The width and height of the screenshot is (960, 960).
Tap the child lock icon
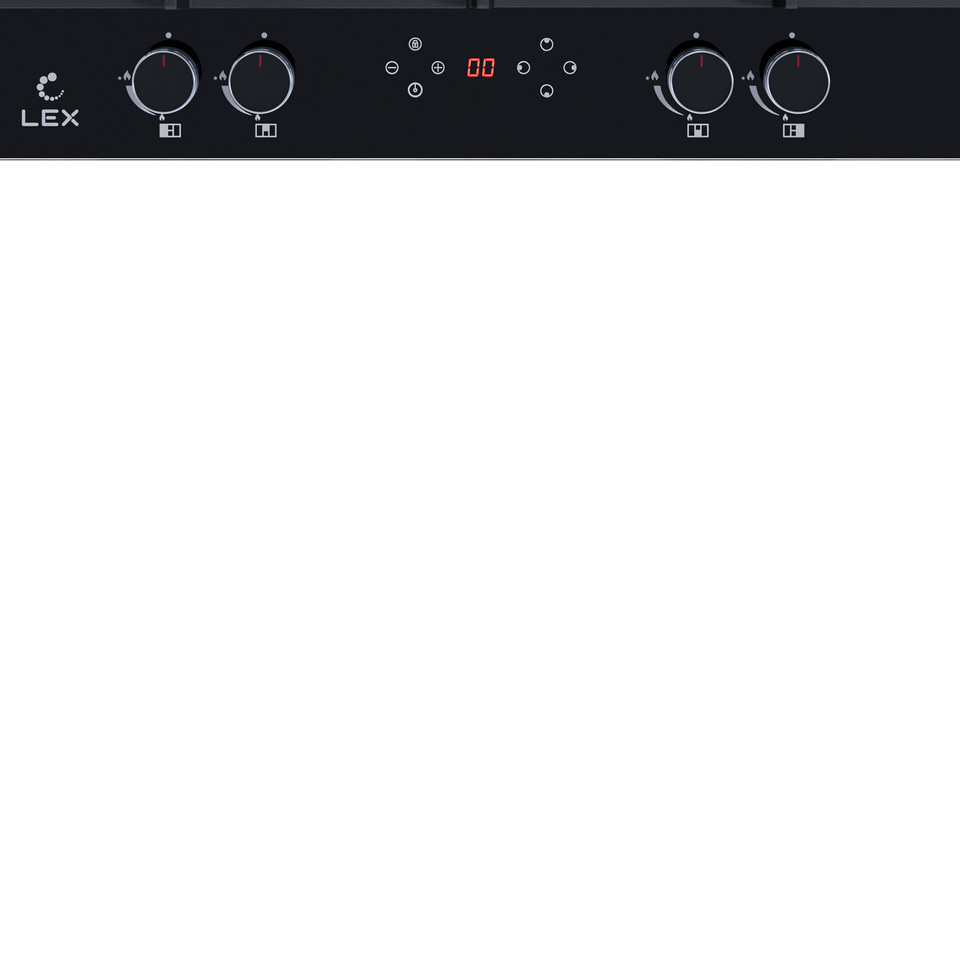coord(415,44)
